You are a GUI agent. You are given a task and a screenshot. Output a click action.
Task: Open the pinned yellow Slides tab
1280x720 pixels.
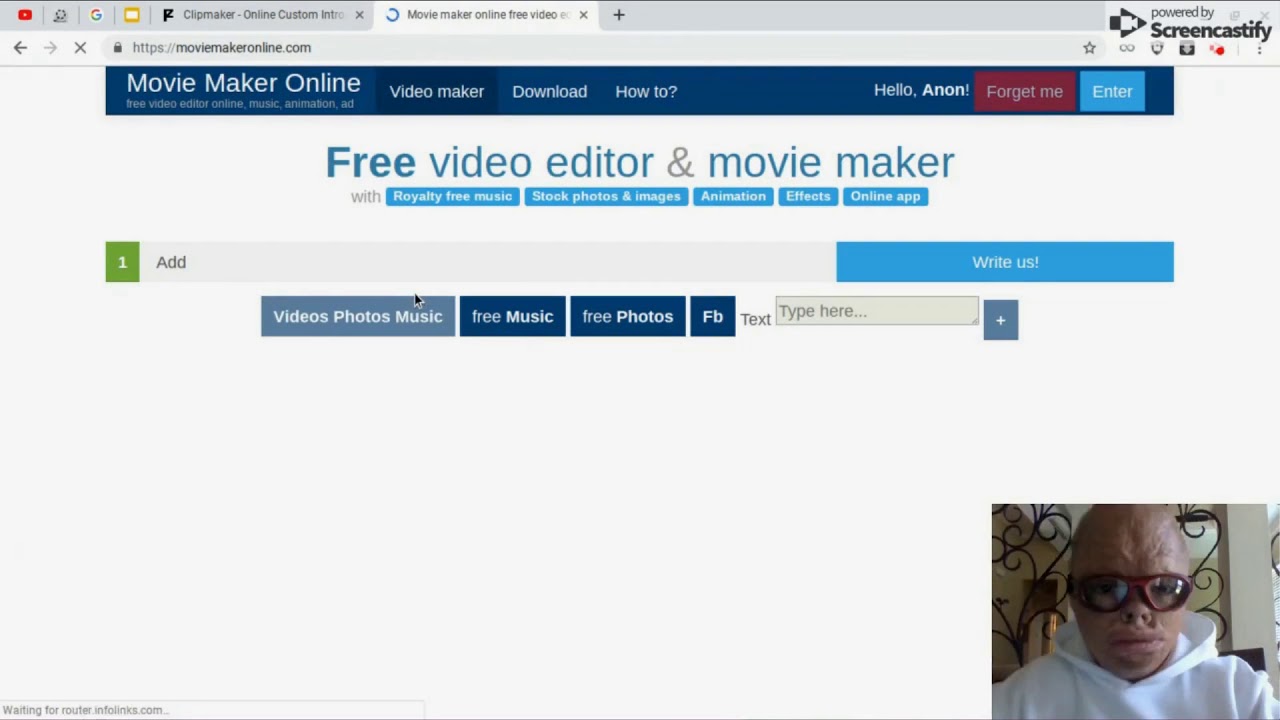pos(132,15)
